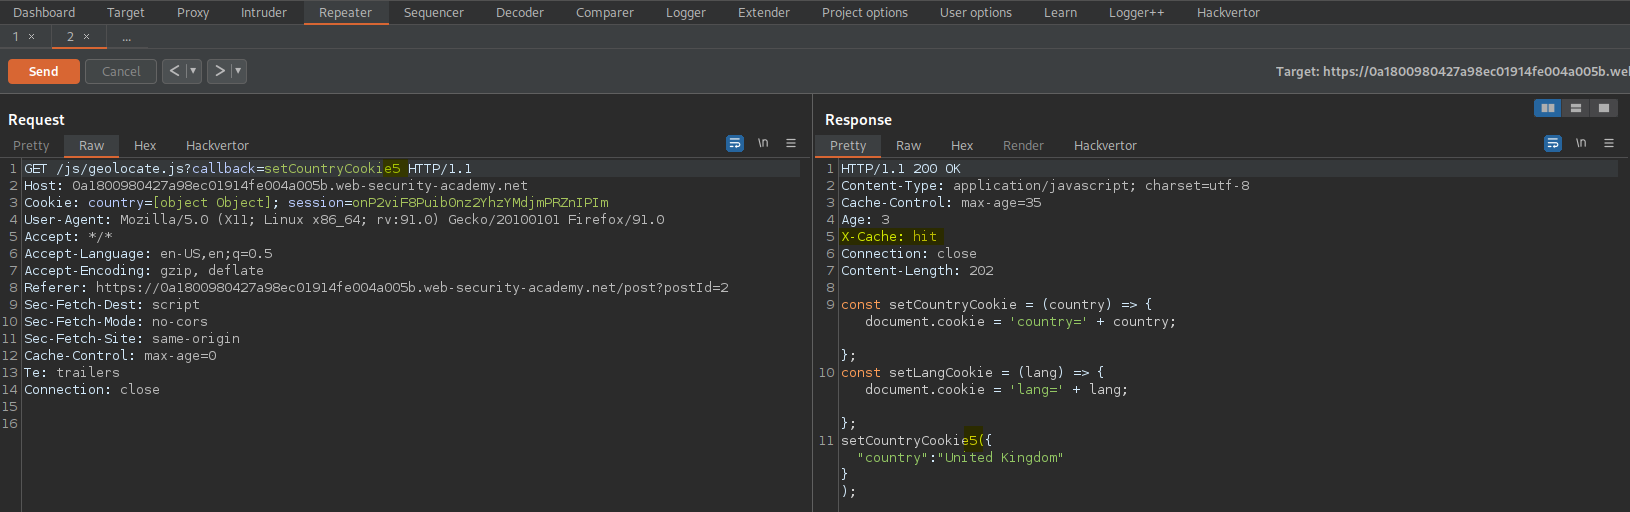Image resolution: width=1630 pixels, height=512 pixels.
Task: Switch Request view to Pretty
Action: coord(31,145)
